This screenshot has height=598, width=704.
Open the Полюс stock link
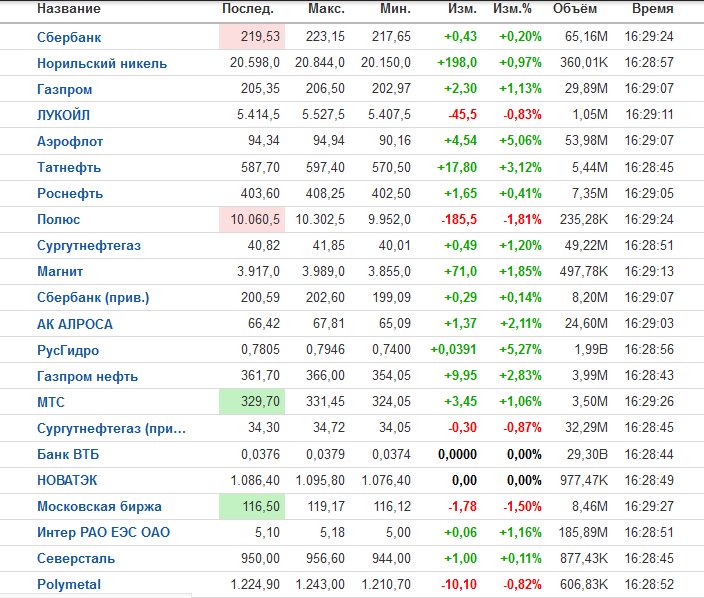tap(58, 220)
